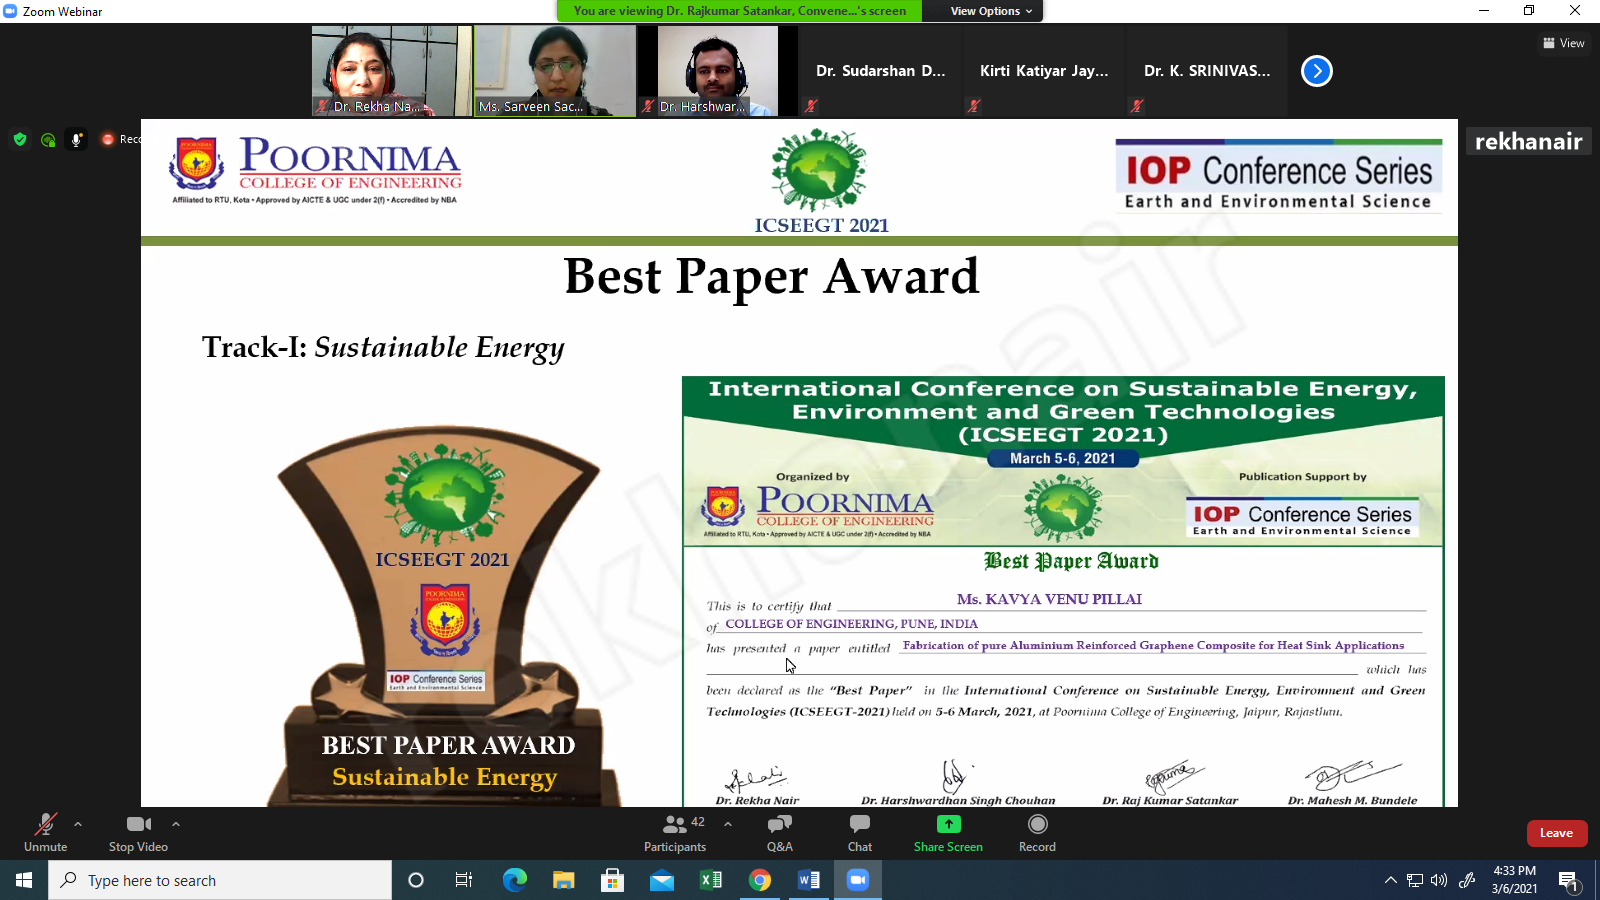Switch to Zoom app in taskbar

pyautogui.click(x=858, y=880)
